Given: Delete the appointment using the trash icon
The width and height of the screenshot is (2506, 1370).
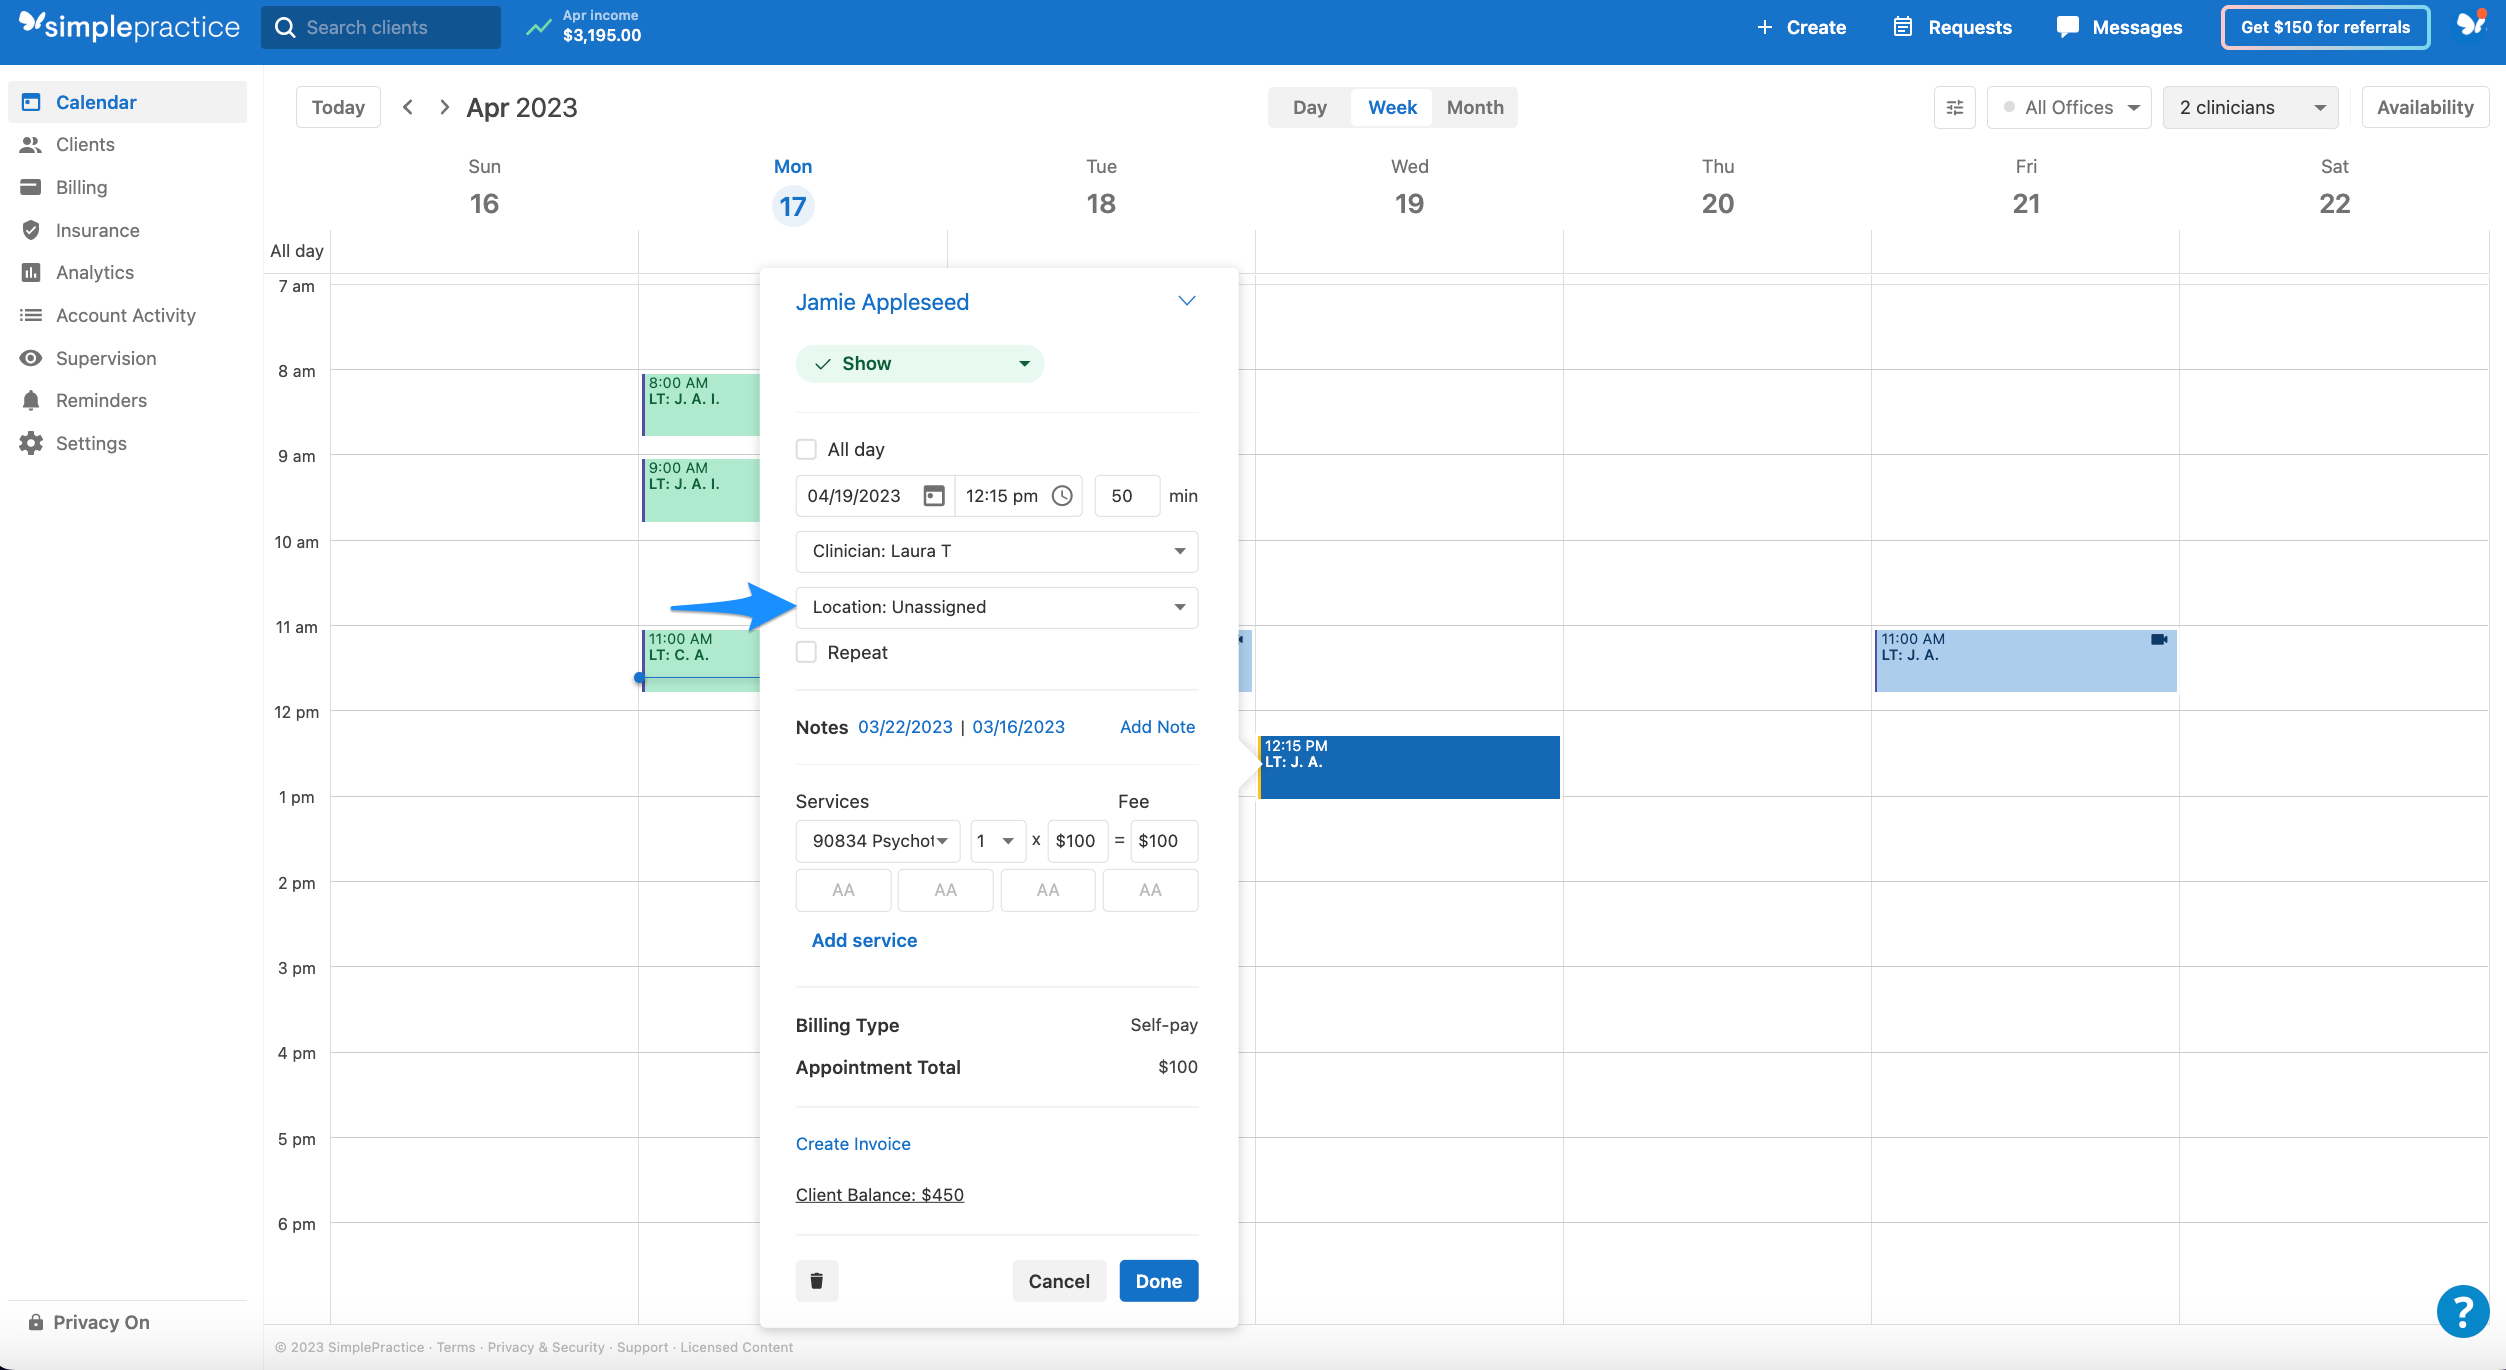Looking at the screenshot, I should coord(816,1280).
